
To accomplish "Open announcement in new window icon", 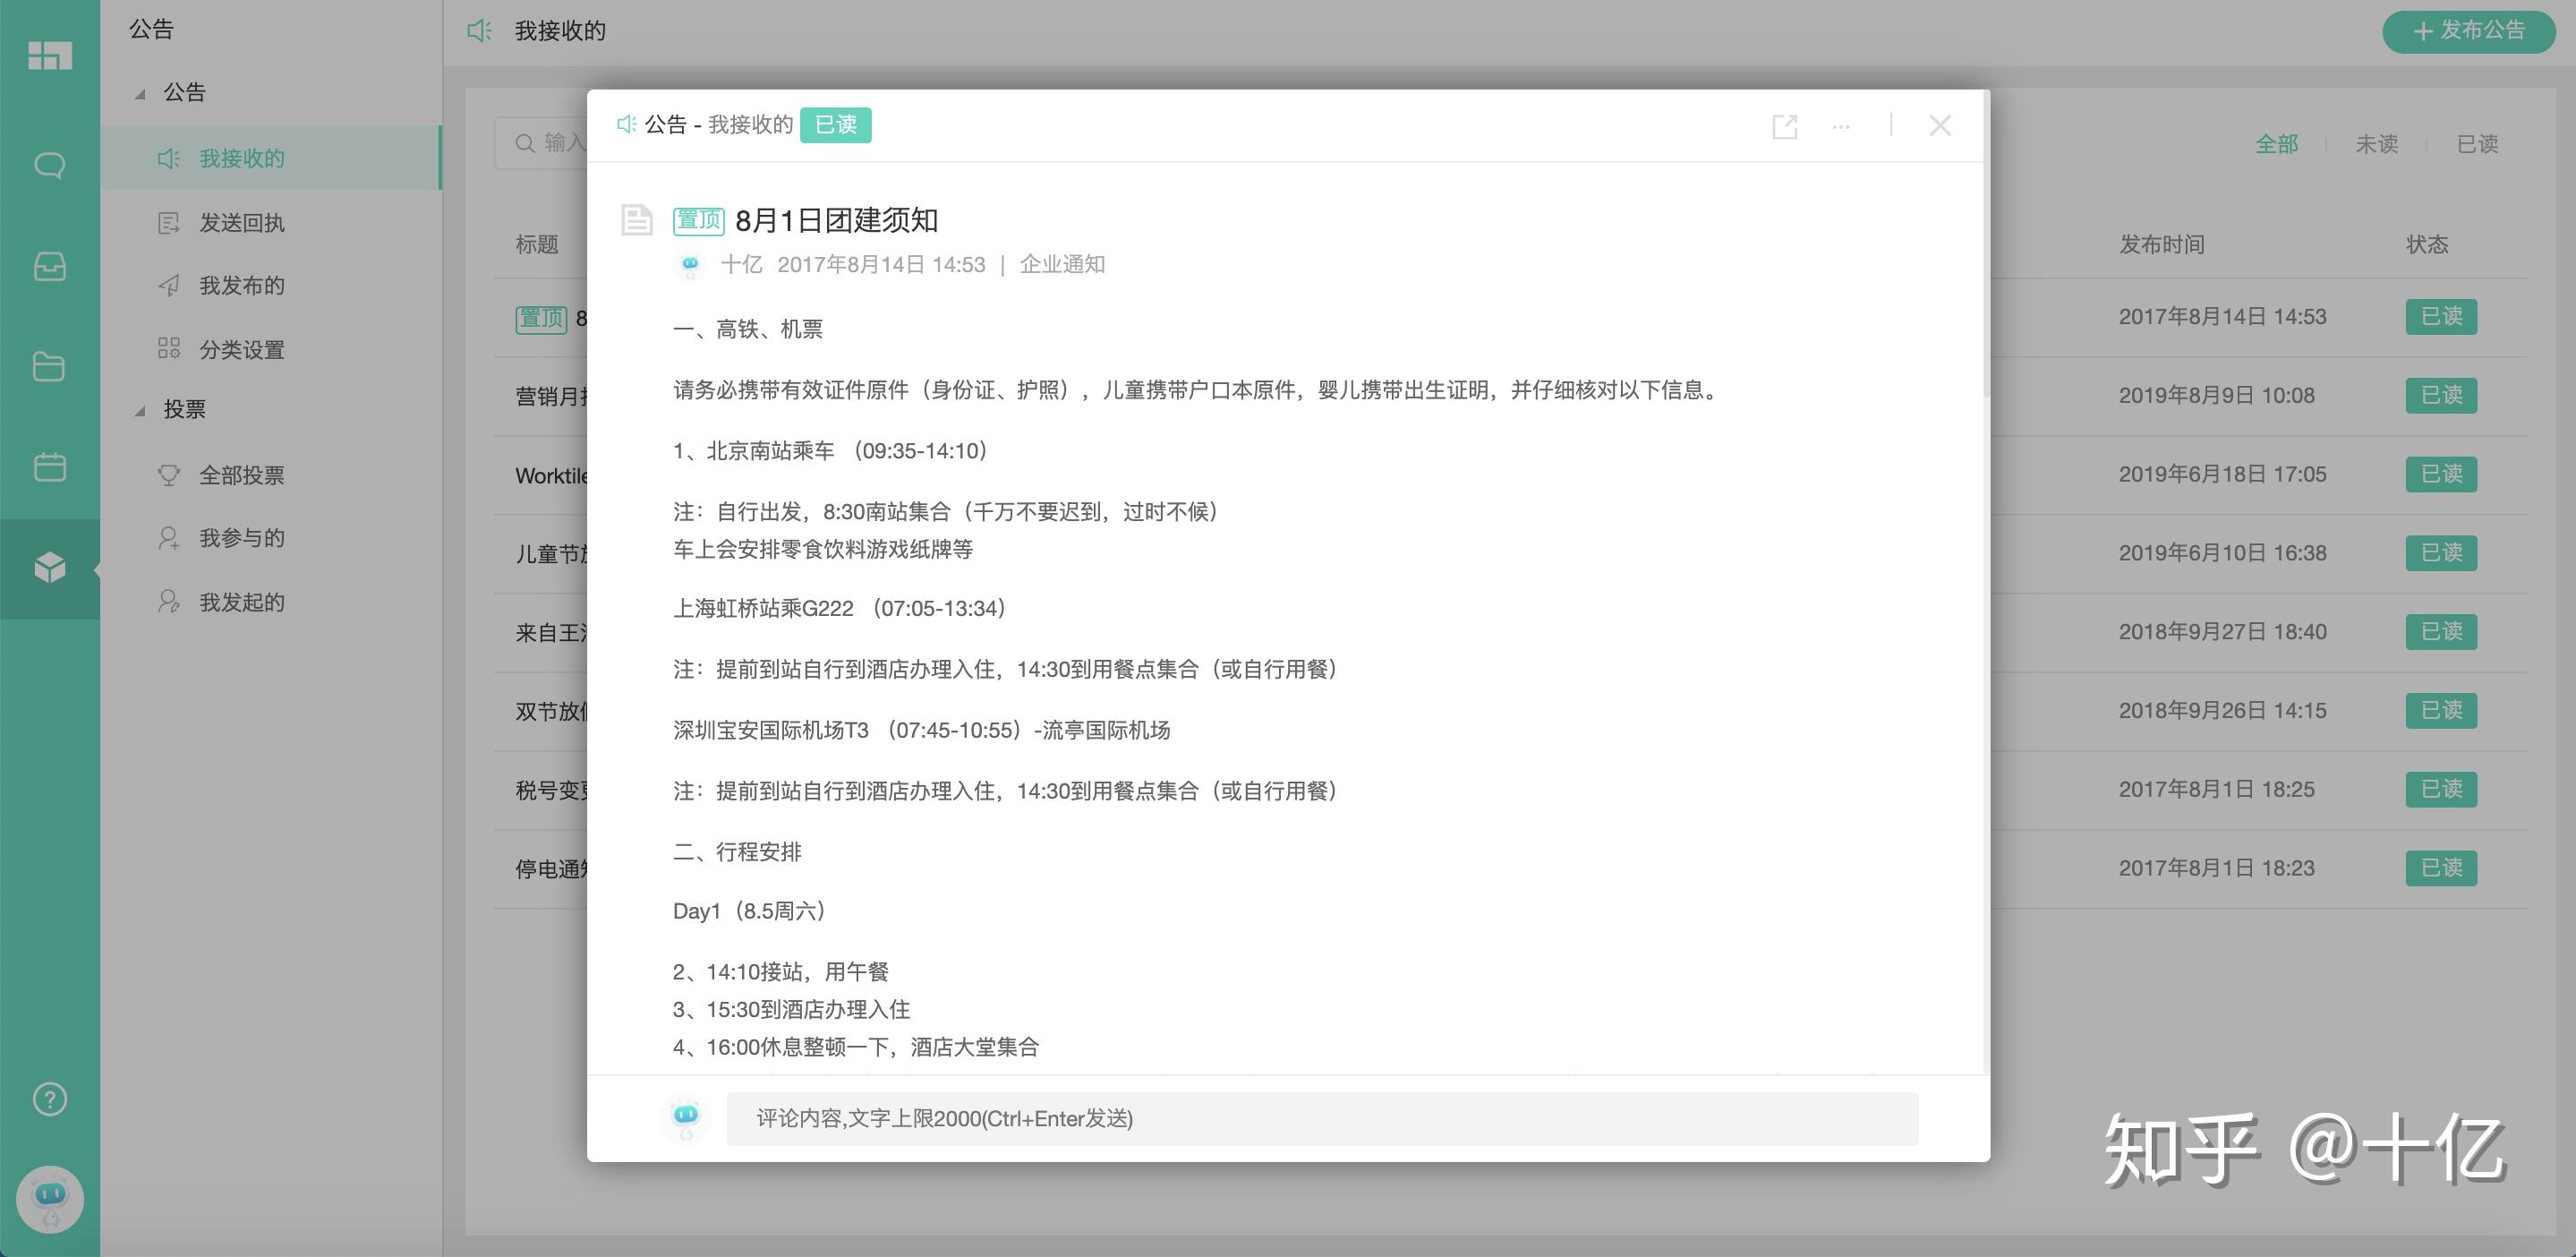I will click(x=1784, y=126).
